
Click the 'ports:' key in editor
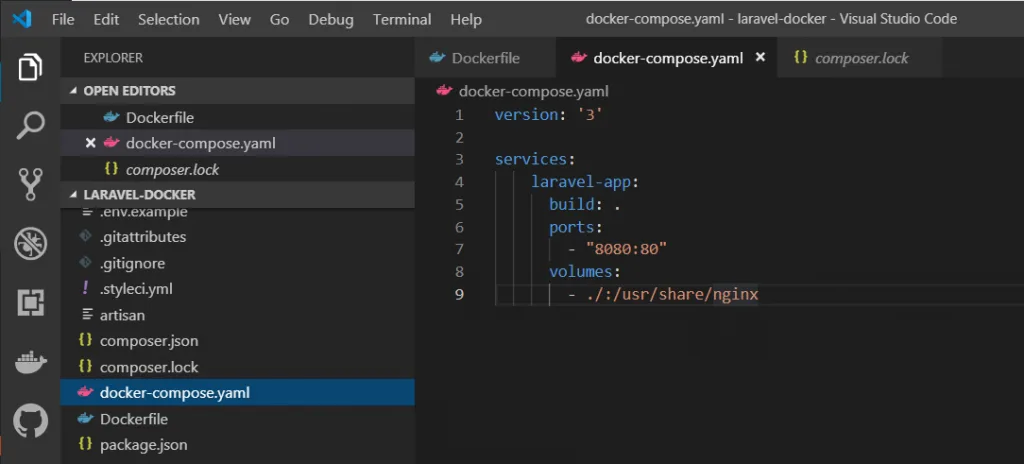click(x=575, y=227)
